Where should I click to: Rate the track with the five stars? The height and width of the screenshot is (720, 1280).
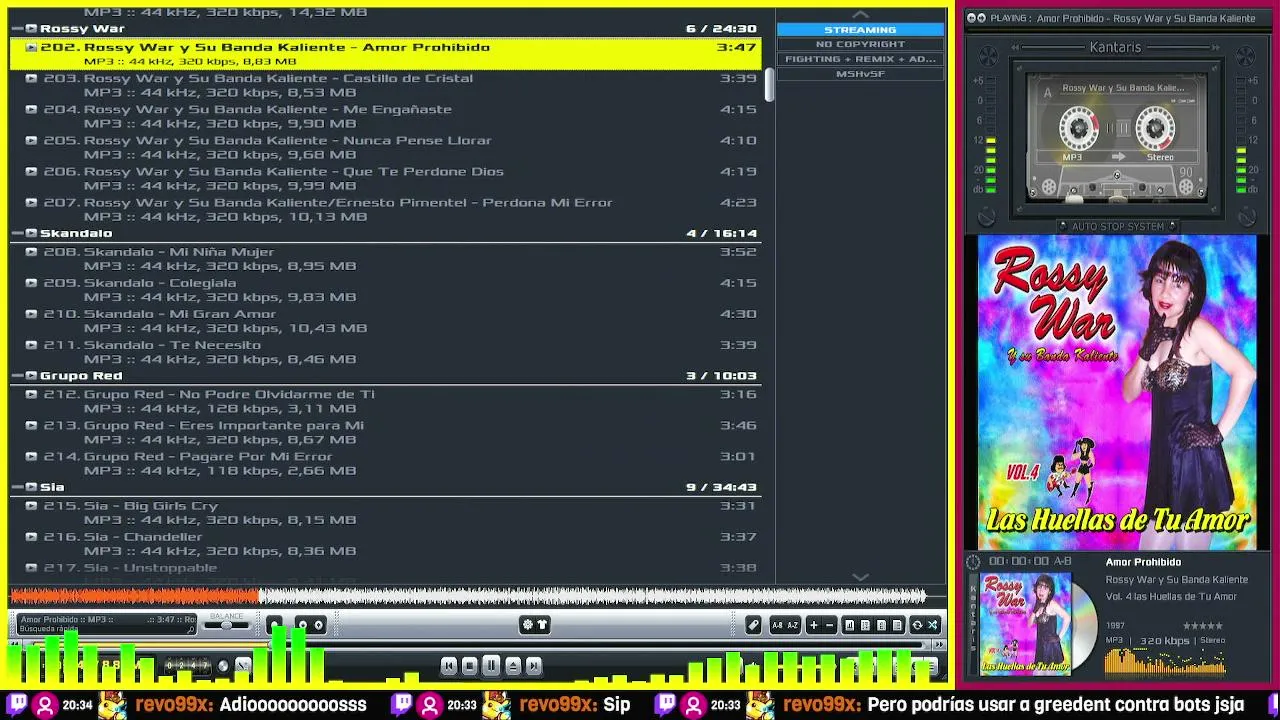[x=1203, y=626]
